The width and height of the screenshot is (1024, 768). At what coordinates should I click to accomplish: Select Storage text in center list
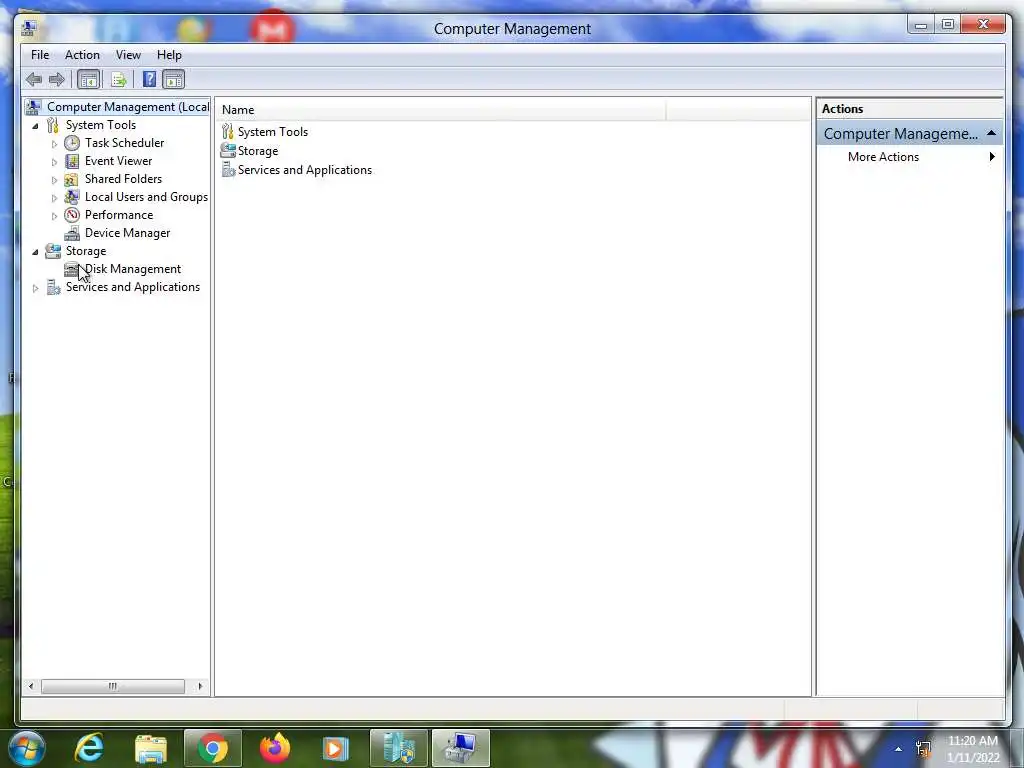coord(258,151)
